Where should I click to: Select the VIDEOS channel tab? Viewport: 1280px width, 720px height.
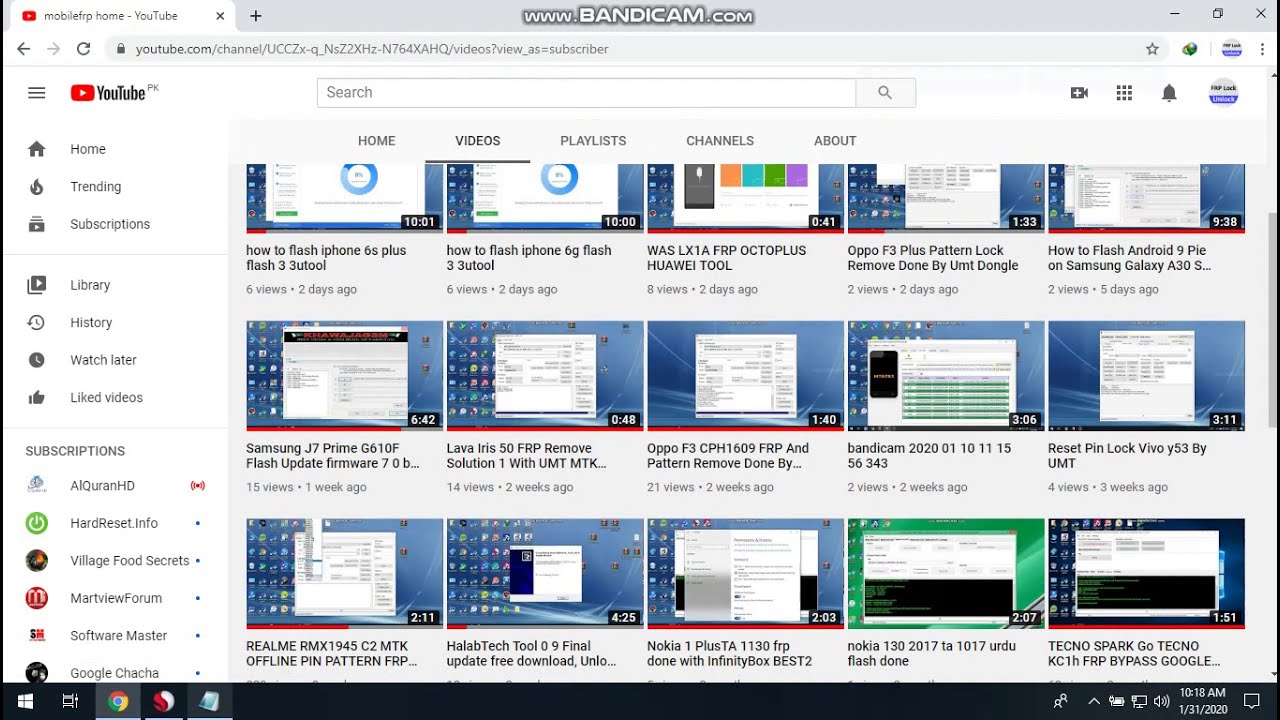coord(478,141)
